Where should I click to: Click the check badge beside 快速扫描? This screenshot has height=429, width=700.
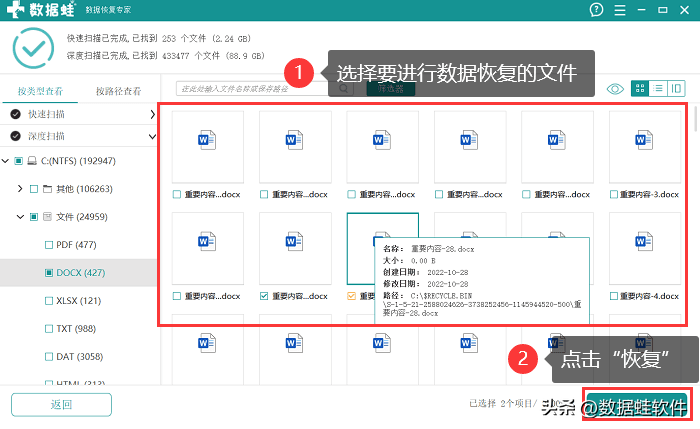point(16,114)
